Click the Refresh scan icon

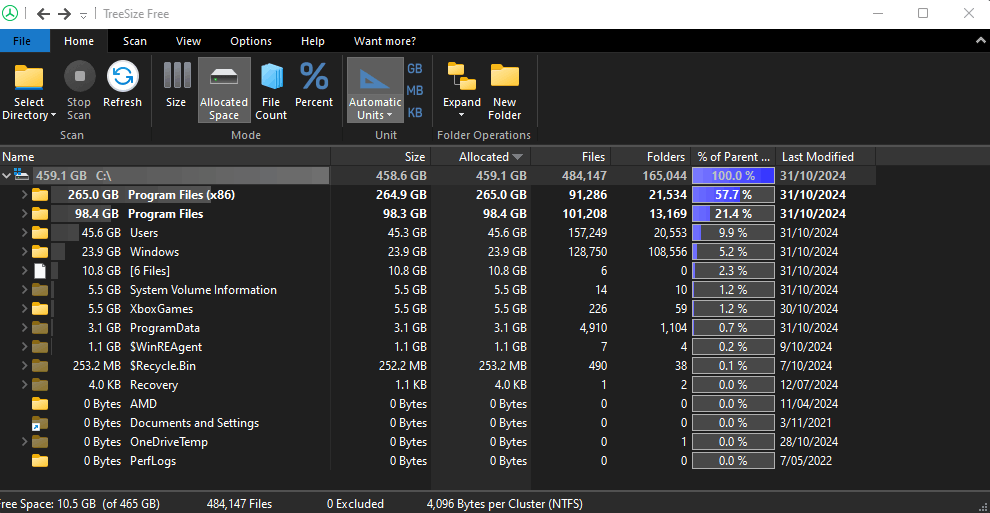122,76
